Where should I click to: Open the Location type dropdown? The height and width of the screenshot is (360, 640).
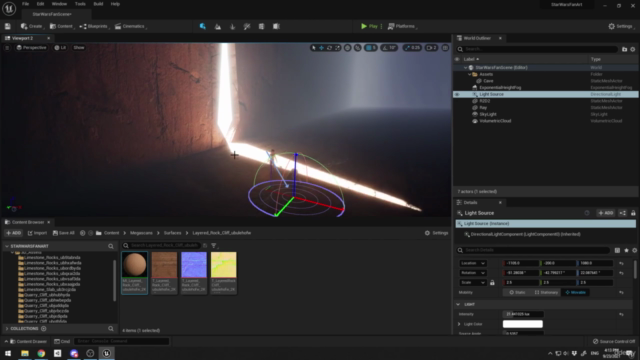(473, 263)
